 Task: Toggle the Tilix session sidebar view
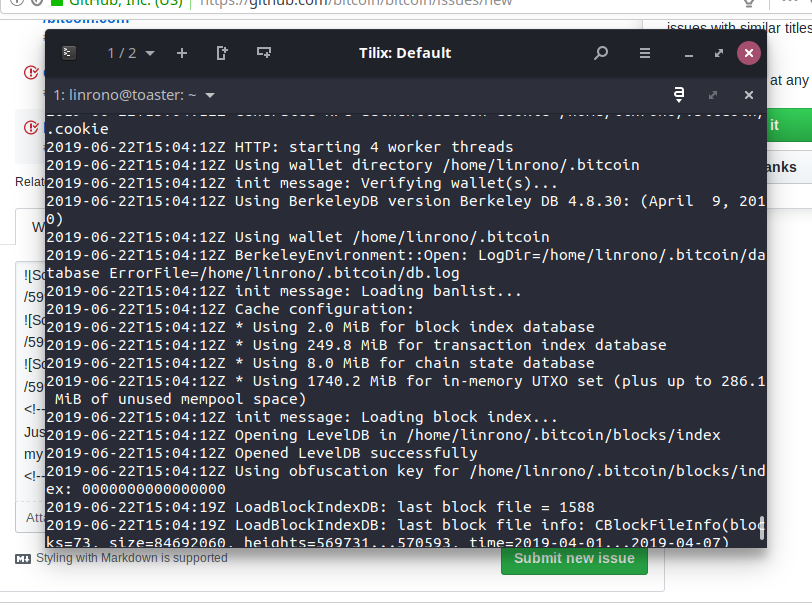click(x=68, y=53)
